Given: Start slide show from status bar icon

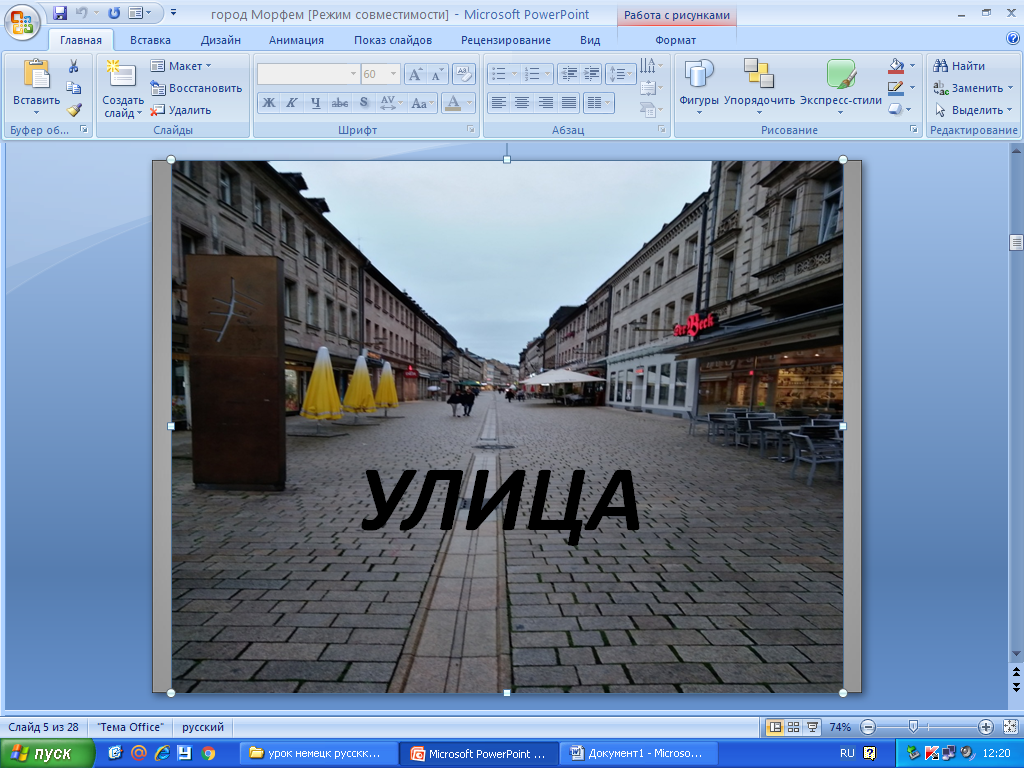Looking at the screenshot, I should tap(812, 727).
